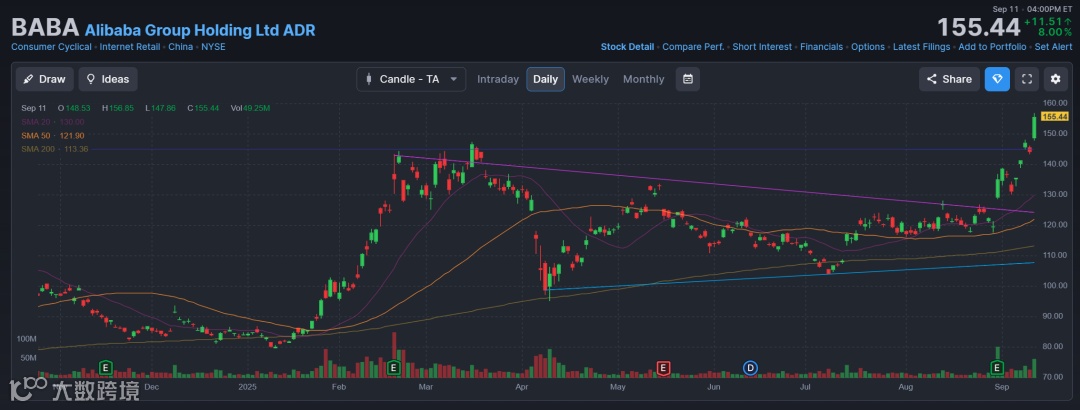The image size is (1080, 410).
Task: Click the Share chart button
Action: (949, 79)
